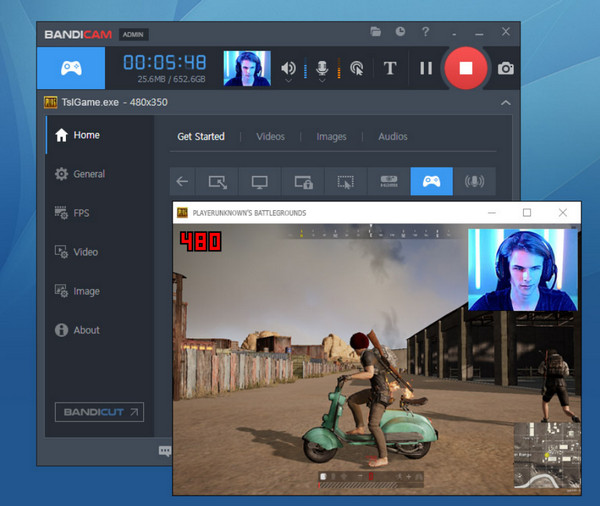Viewport: 600px width, 506px height.
Task: Select around mouse recording mode icon
Action: click(x=346, y=181)
